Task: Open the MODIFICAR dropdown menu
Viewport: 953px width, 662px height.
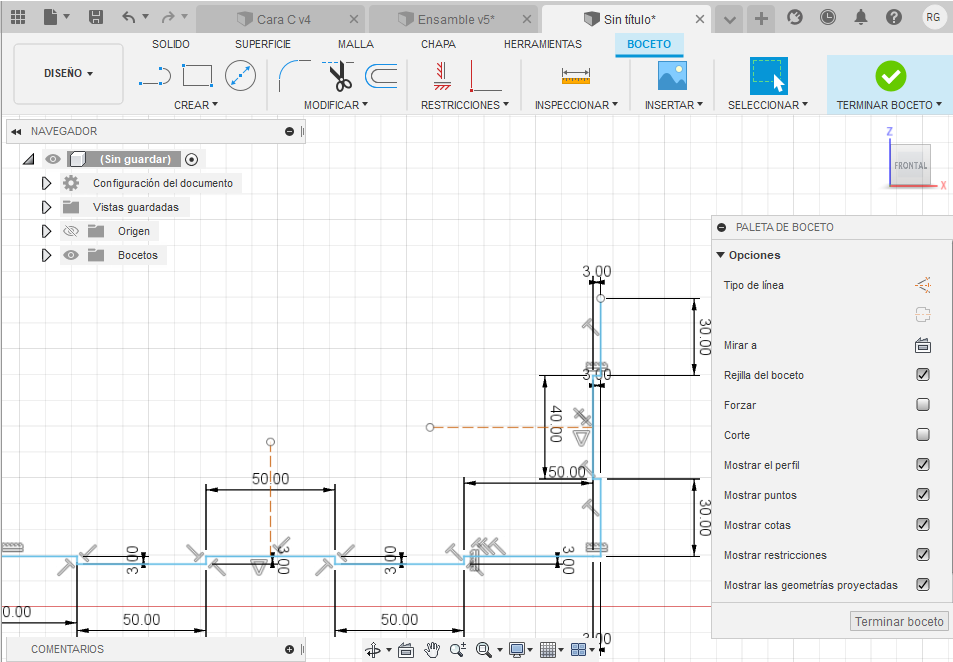Action: point(336,105)
